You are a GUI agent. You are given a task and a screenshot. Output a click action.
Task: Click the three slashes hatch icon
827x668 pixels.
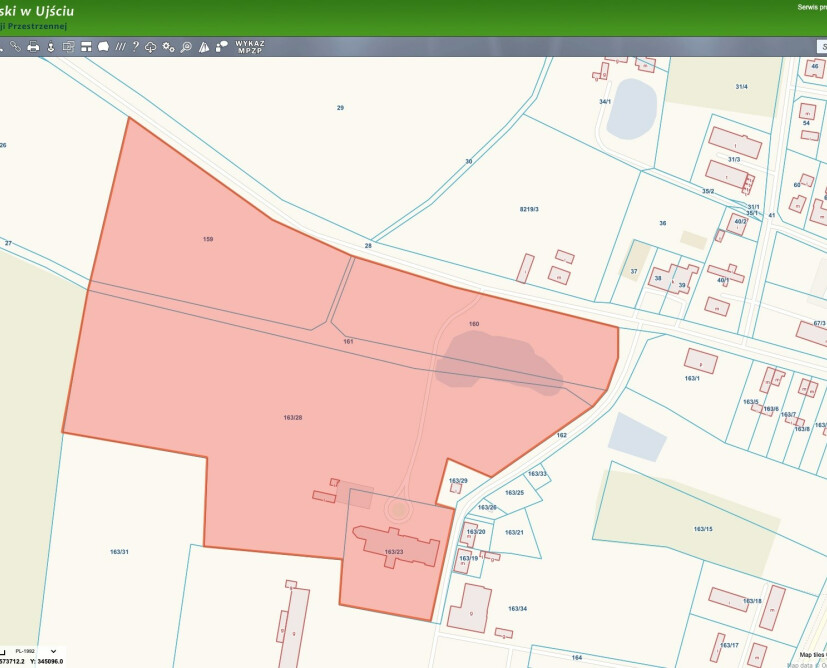(121, 47)
